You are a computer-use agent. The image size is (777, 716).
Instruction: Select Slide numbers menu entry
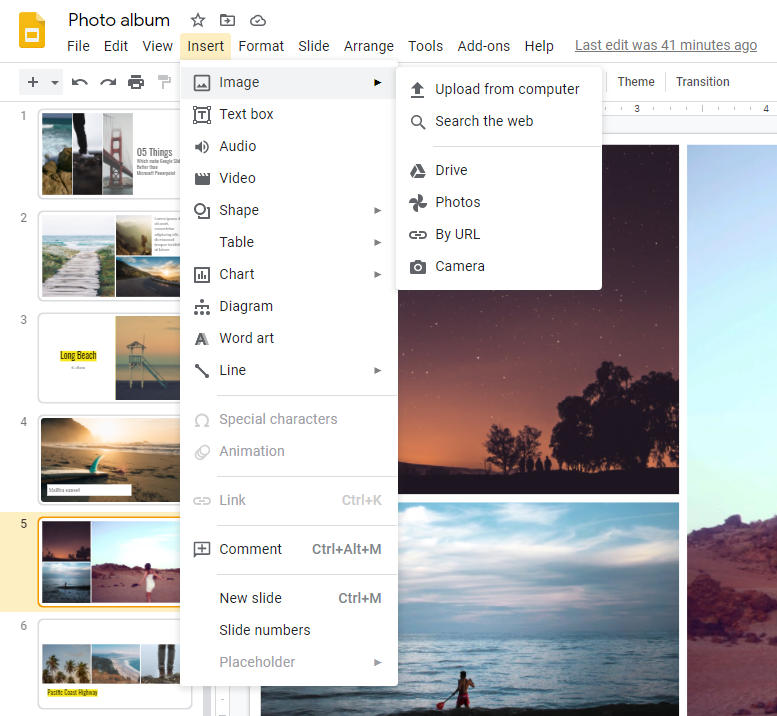tap(289, 630)
